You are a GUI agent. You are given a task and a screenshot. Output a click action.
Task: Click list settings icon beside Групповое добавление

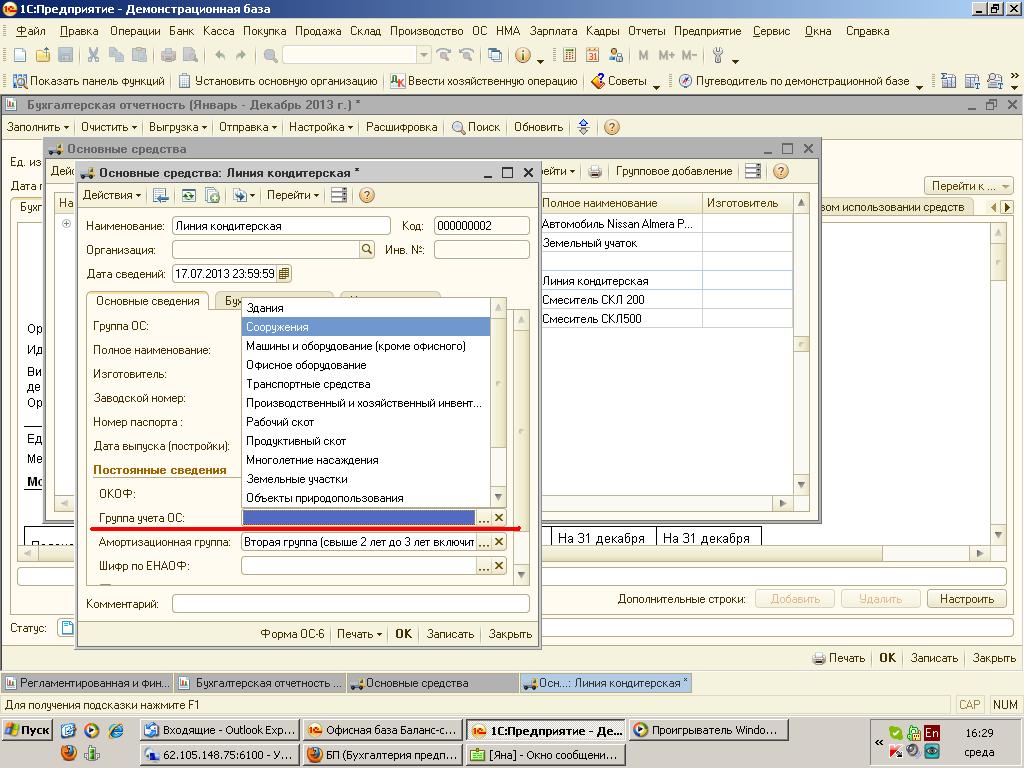pos(753,171)
